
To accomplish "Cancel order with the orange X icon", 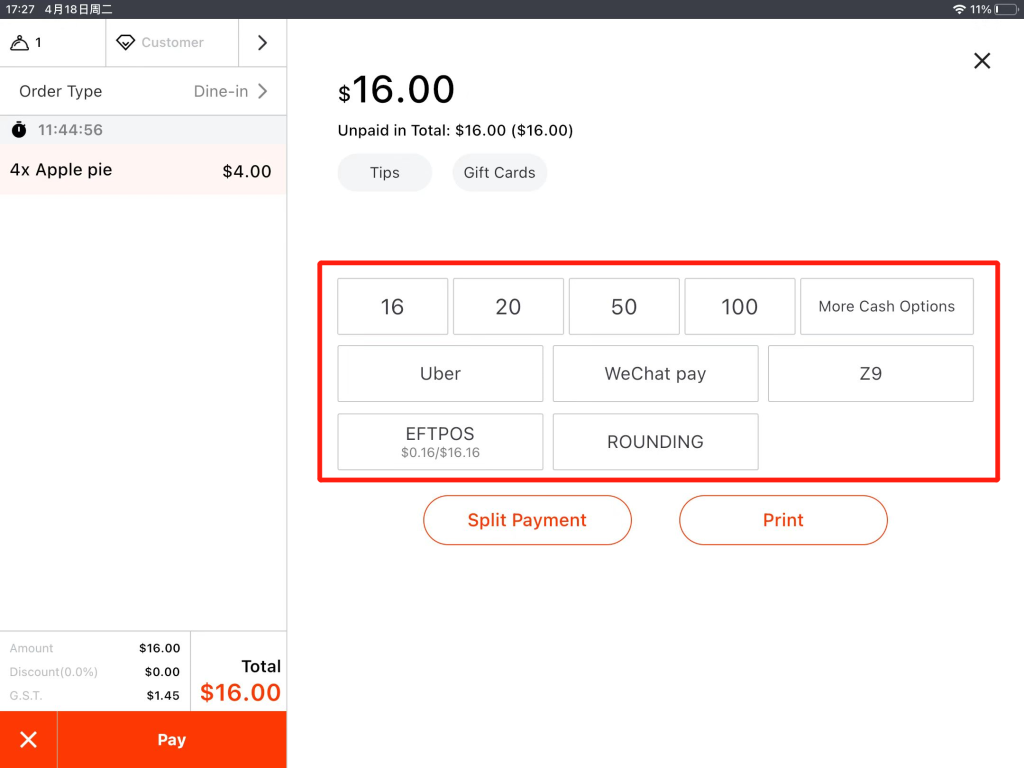I will click(29, 740).
